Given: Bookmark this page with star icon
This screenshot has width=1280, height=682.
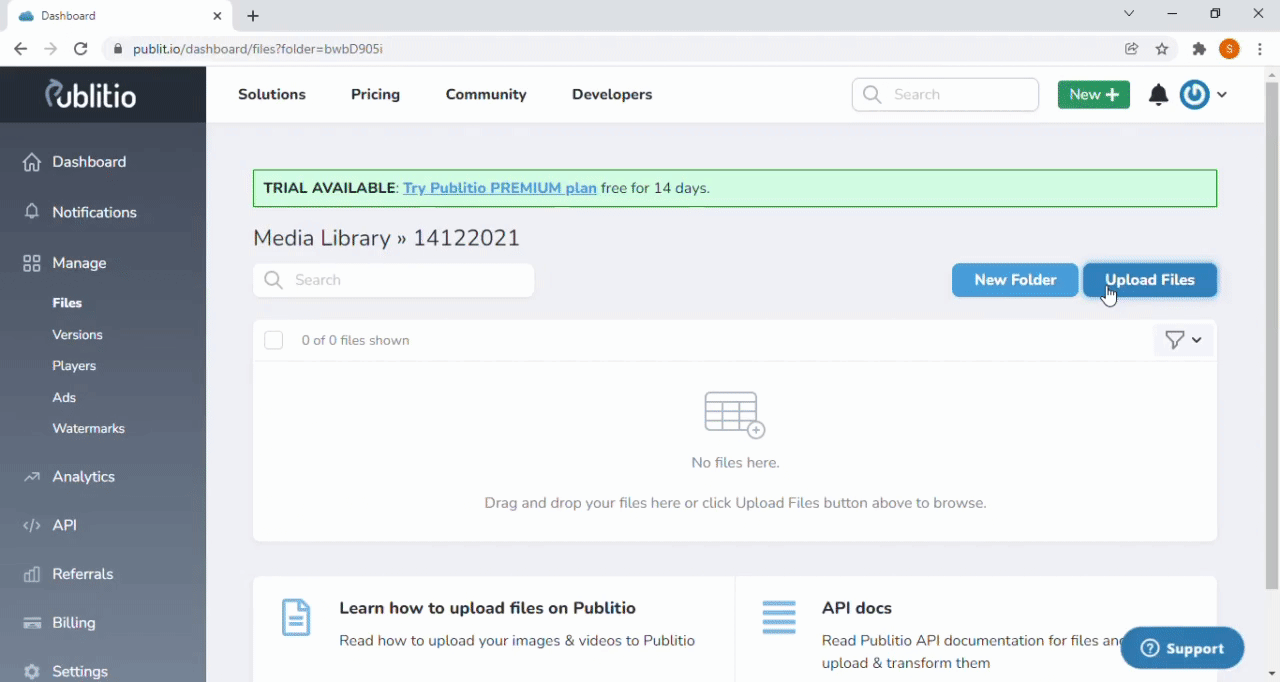Looking at the screenshot, I should point(1162,49).
